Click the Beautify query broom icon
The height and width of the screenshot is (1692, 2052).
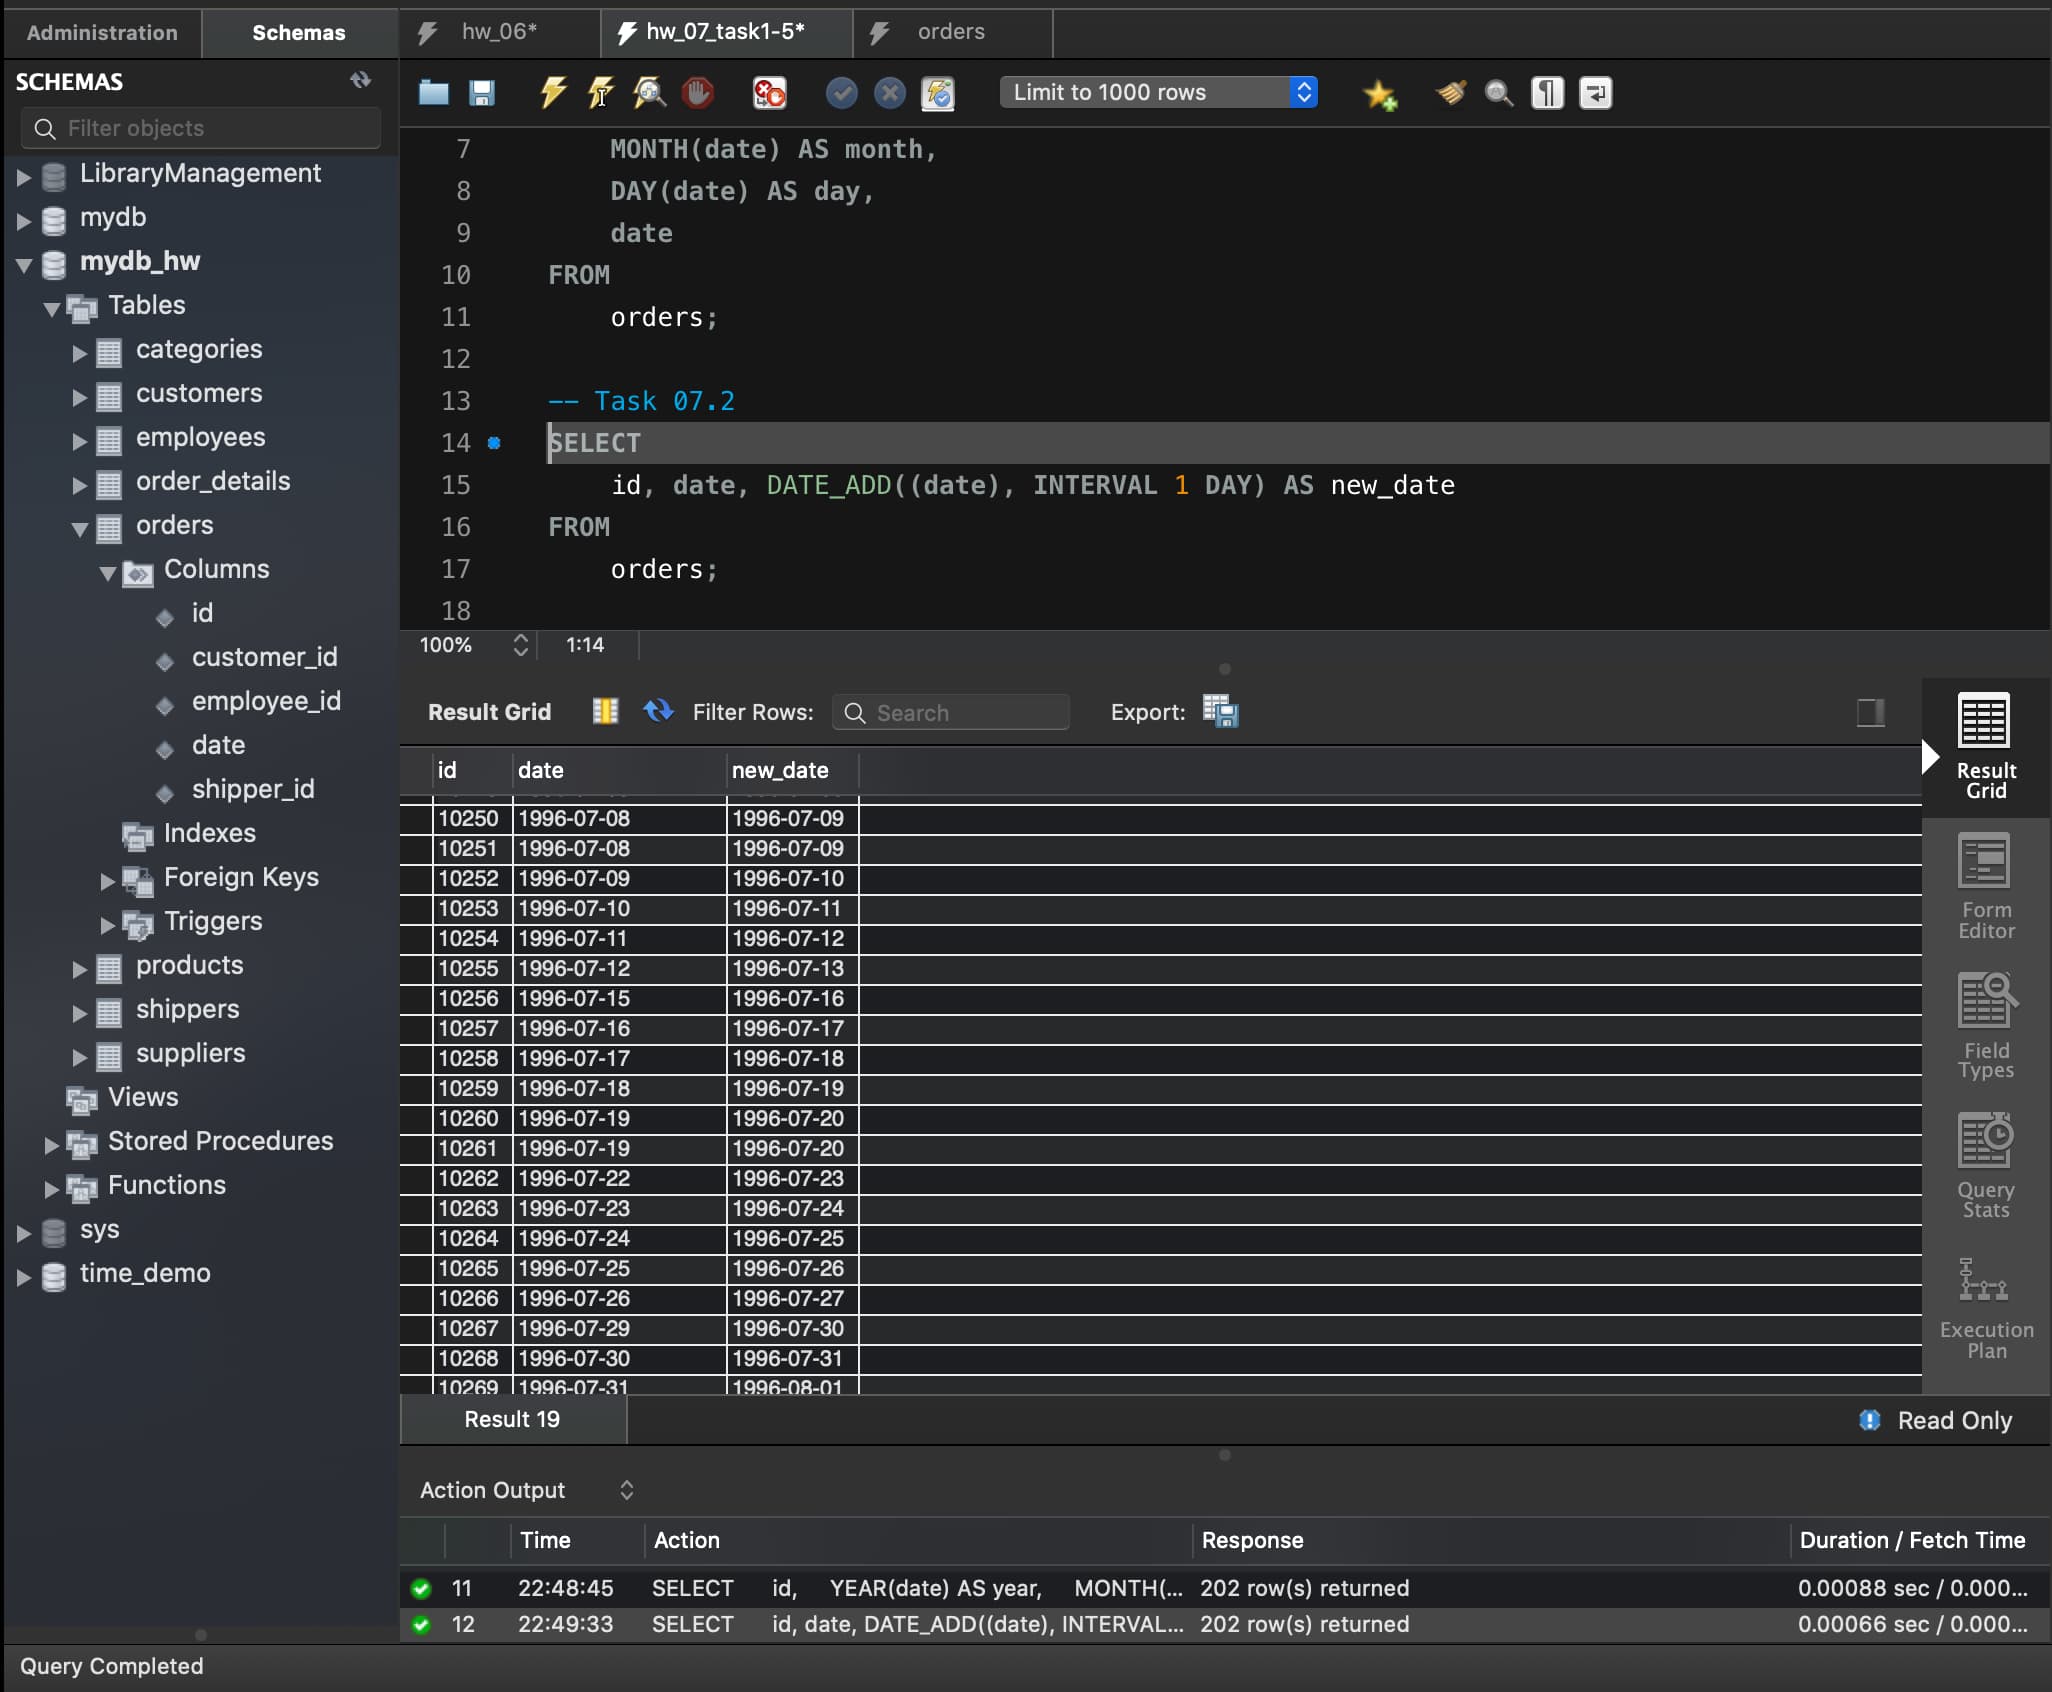(x=1450, y=93)
